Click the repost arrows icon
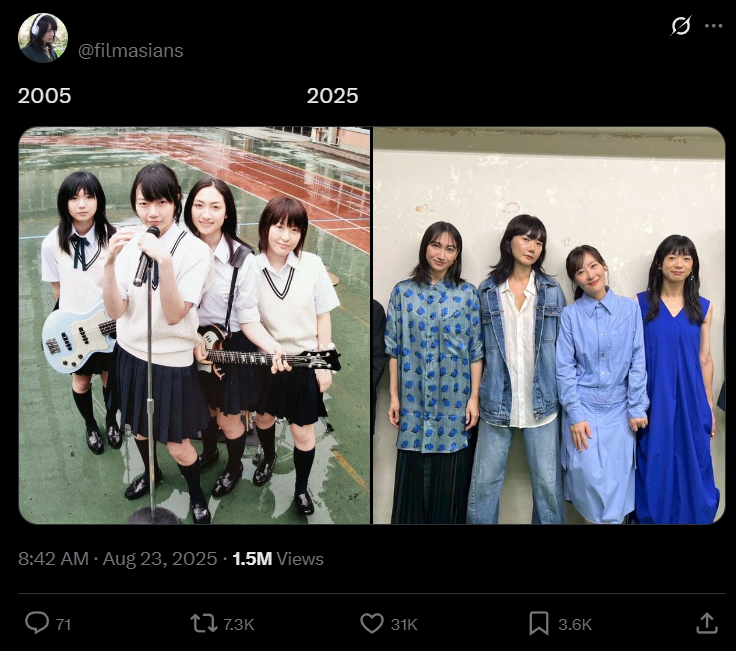736x651 pixels. tap(204, 624)
